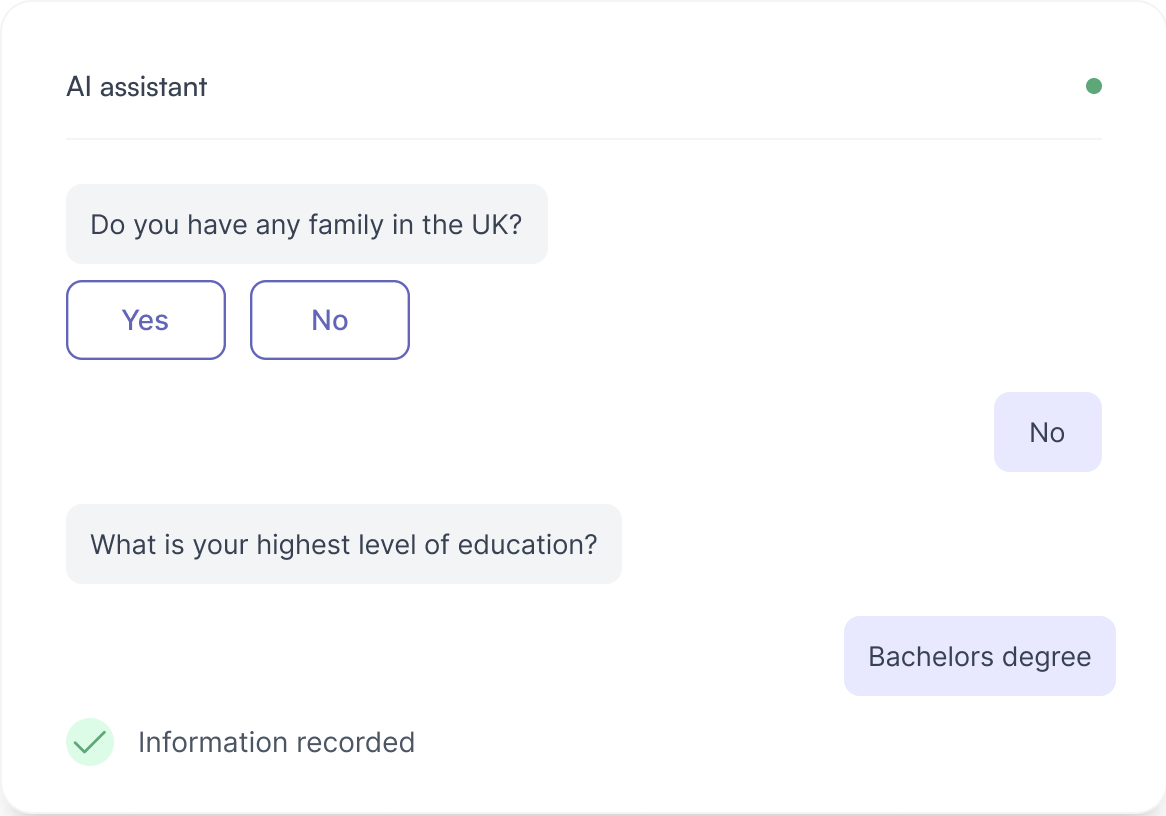The image size is (1166, 816).
Task: Click the Information recorded status text
Action: tap(276, 742)
